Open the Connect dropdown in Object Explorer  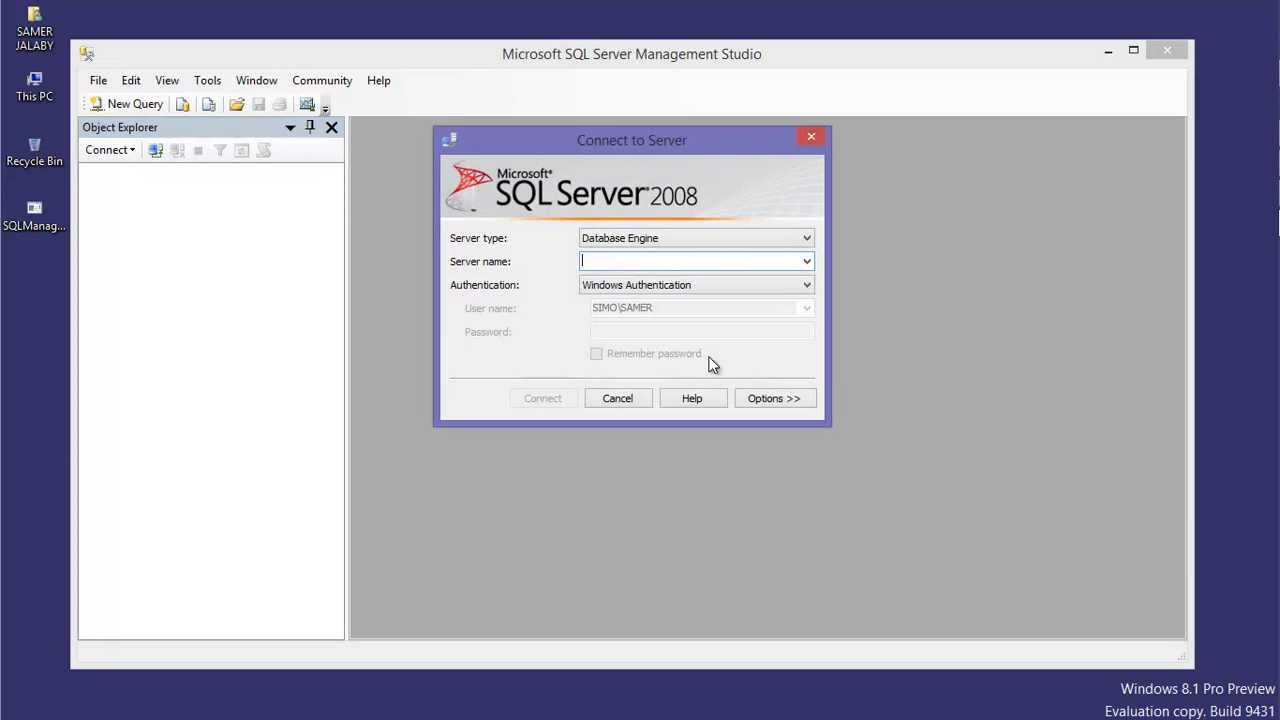[x=110, y=150]
